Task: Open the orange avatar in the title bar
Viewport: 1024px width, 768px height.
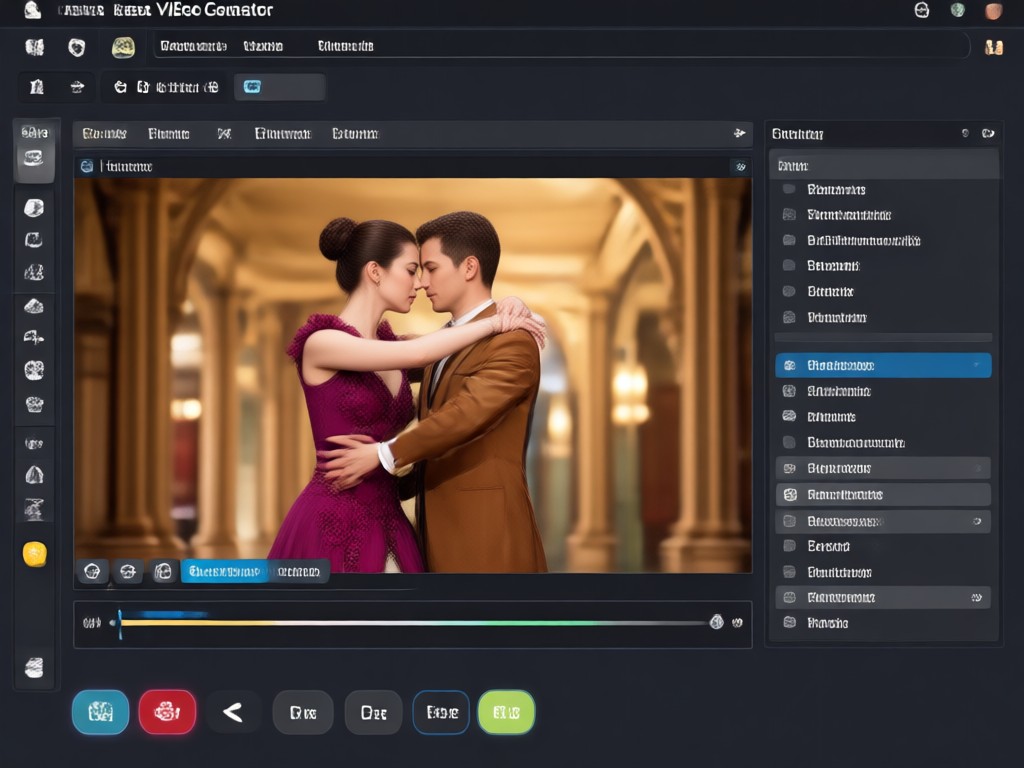Action: tap(993, 10)
